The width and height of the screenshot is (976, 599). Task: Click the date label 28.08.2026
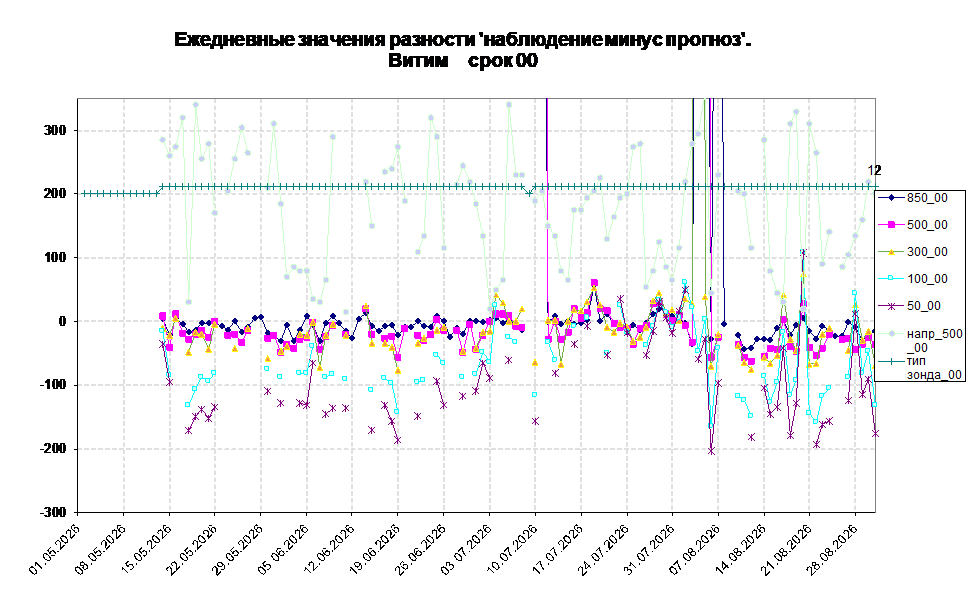pos(833,549)
